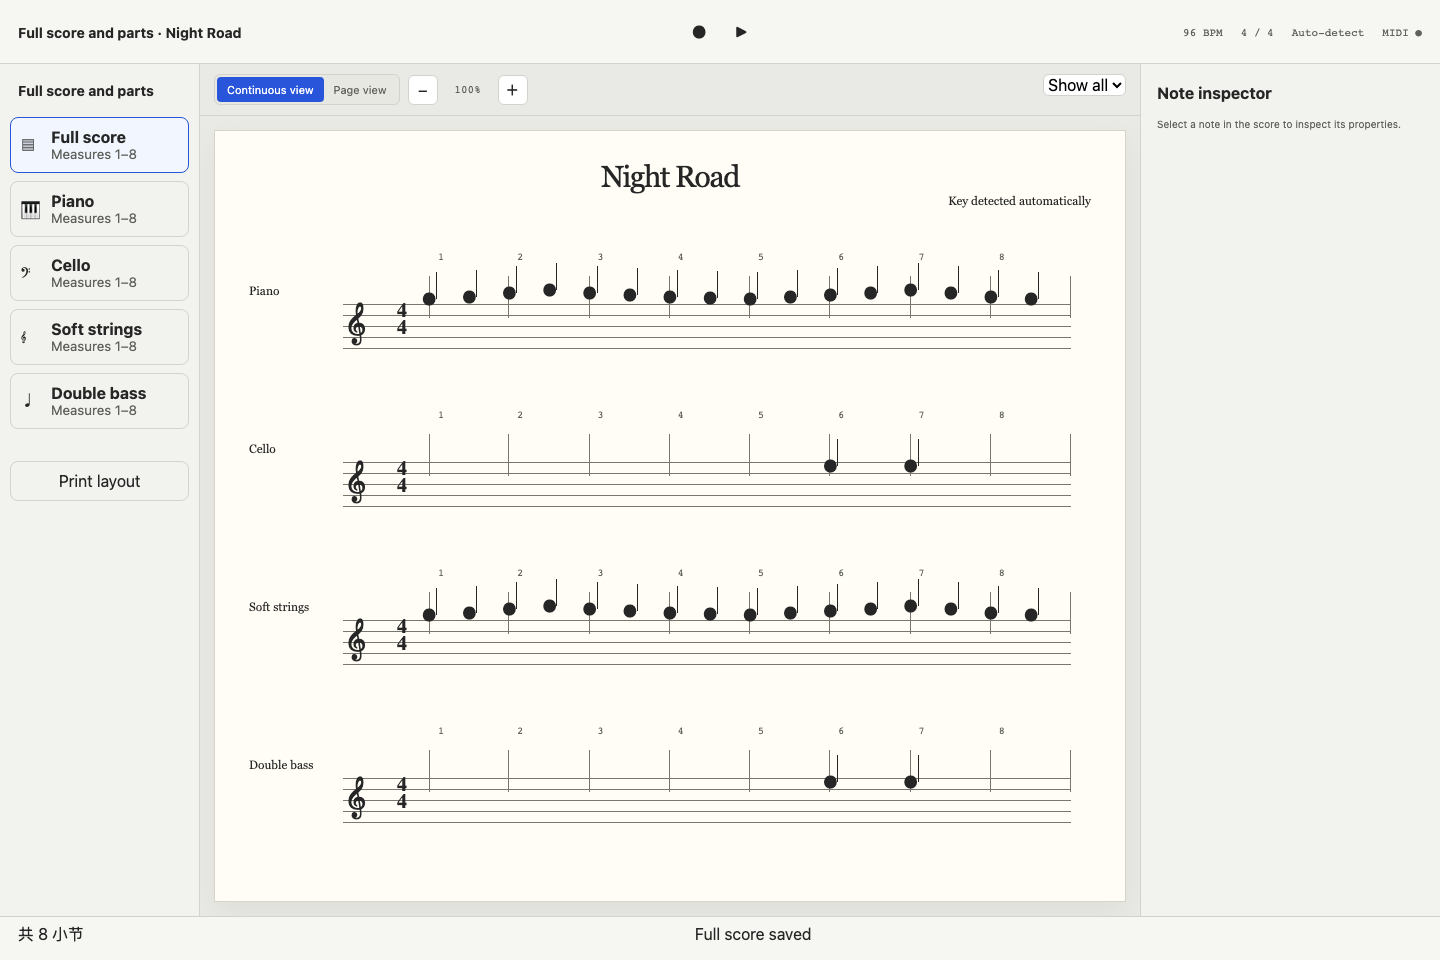Open the Piano part
This screenshot has width=1440, height=960.
99,209
